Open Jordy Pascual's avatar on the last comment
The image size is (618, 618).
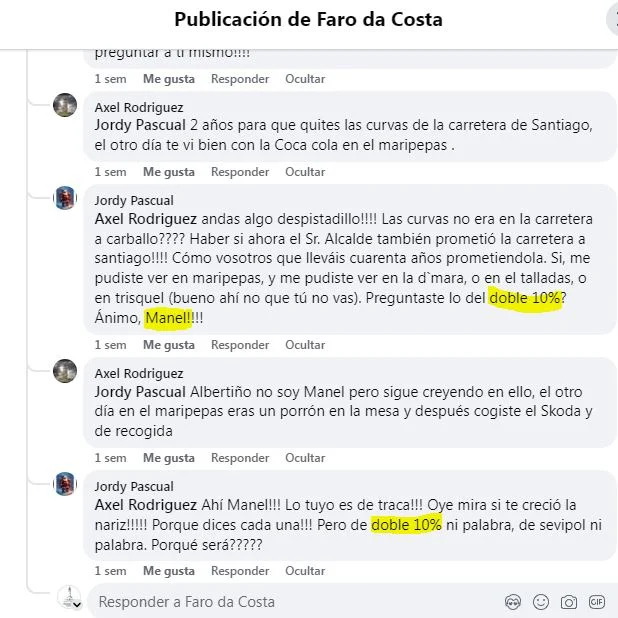tap(65, 484)
